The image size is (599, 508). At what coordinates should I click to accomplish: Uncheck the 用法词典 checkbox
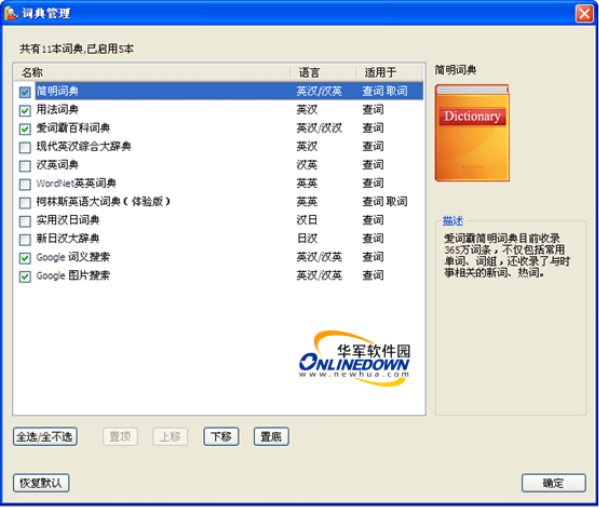pos(25,110)
